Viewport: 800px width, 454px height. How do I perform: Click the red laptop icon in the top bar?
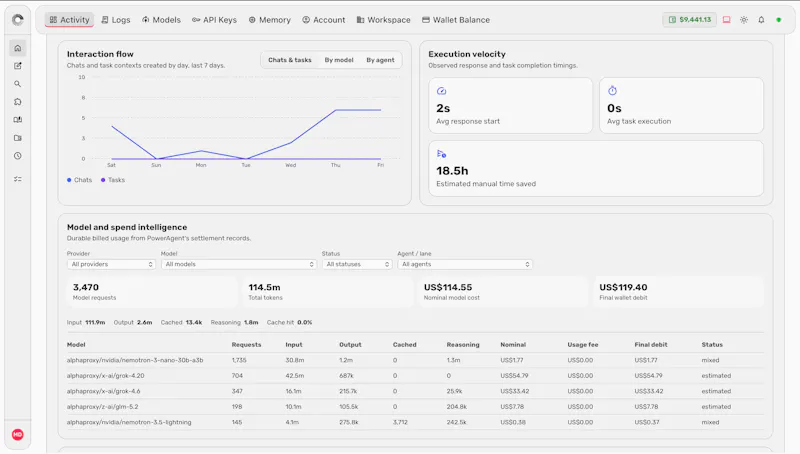727,20
